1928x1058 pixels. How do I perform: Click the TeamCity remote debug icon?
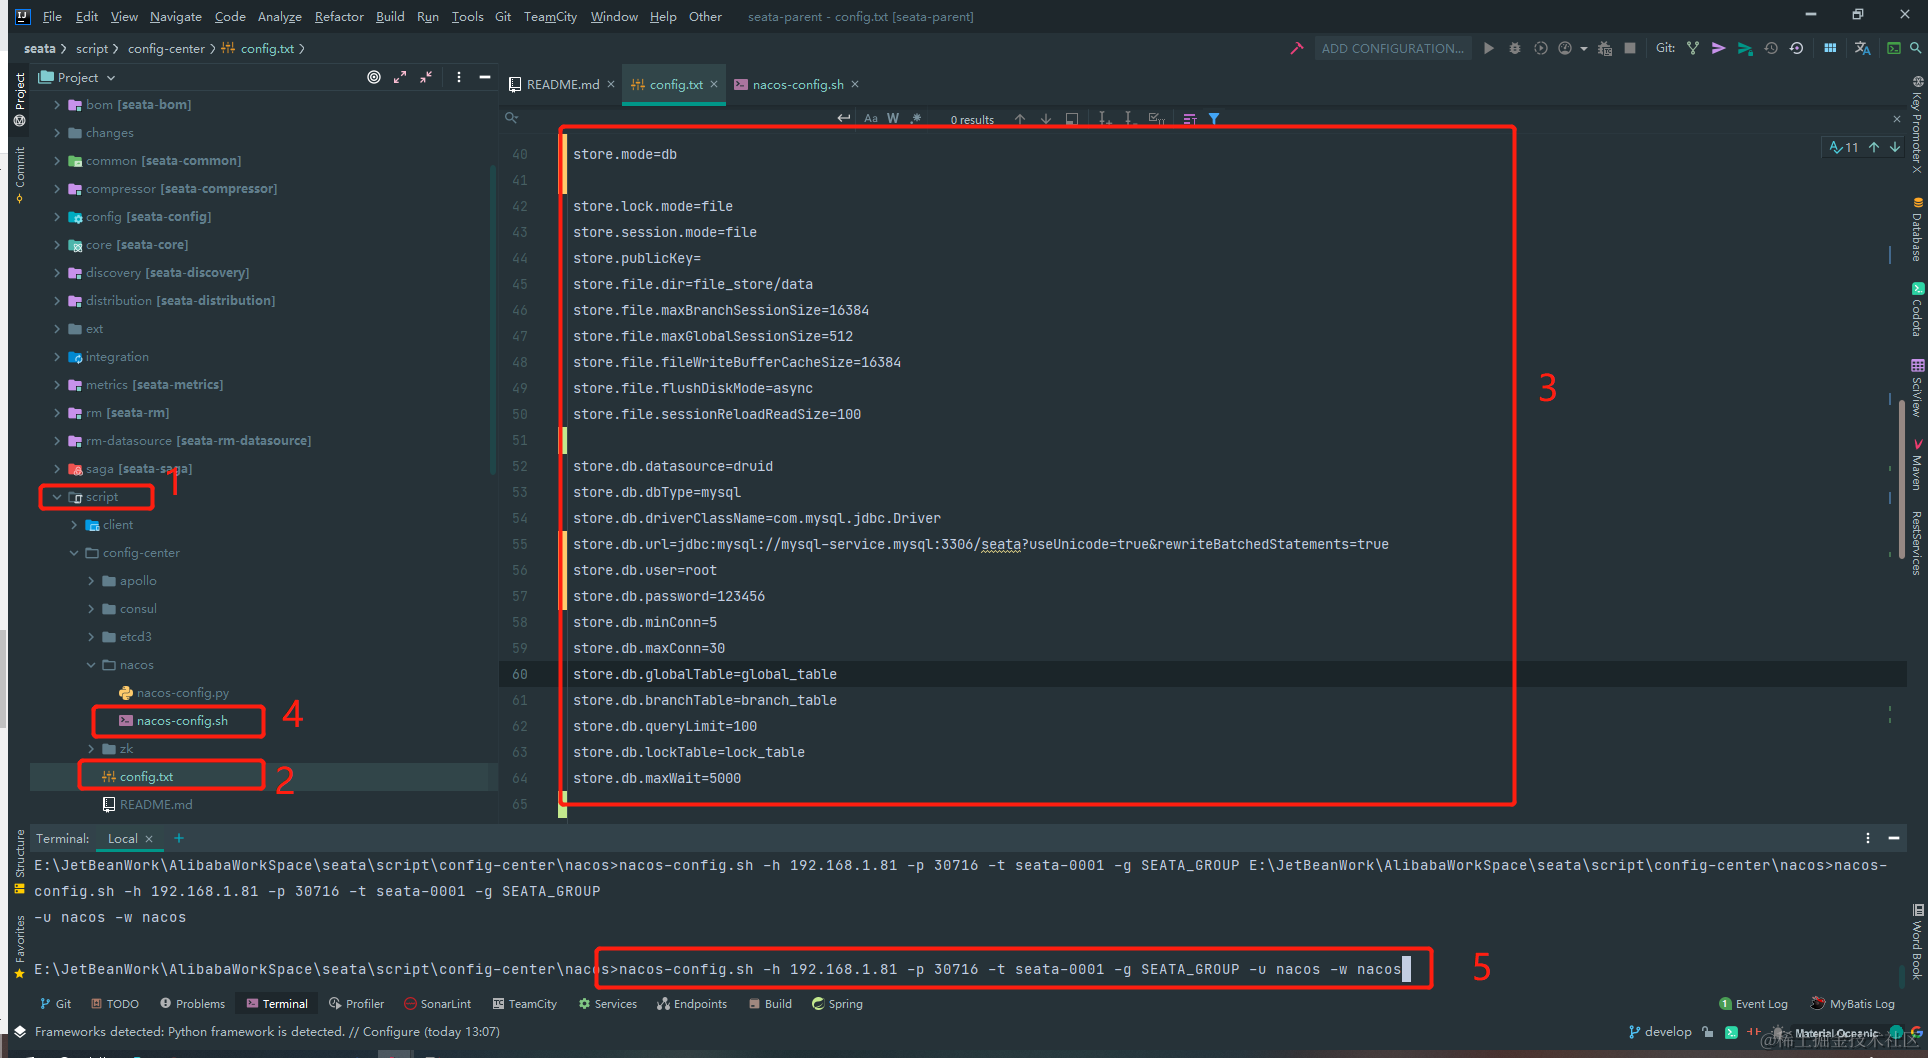coord(1605,48)
